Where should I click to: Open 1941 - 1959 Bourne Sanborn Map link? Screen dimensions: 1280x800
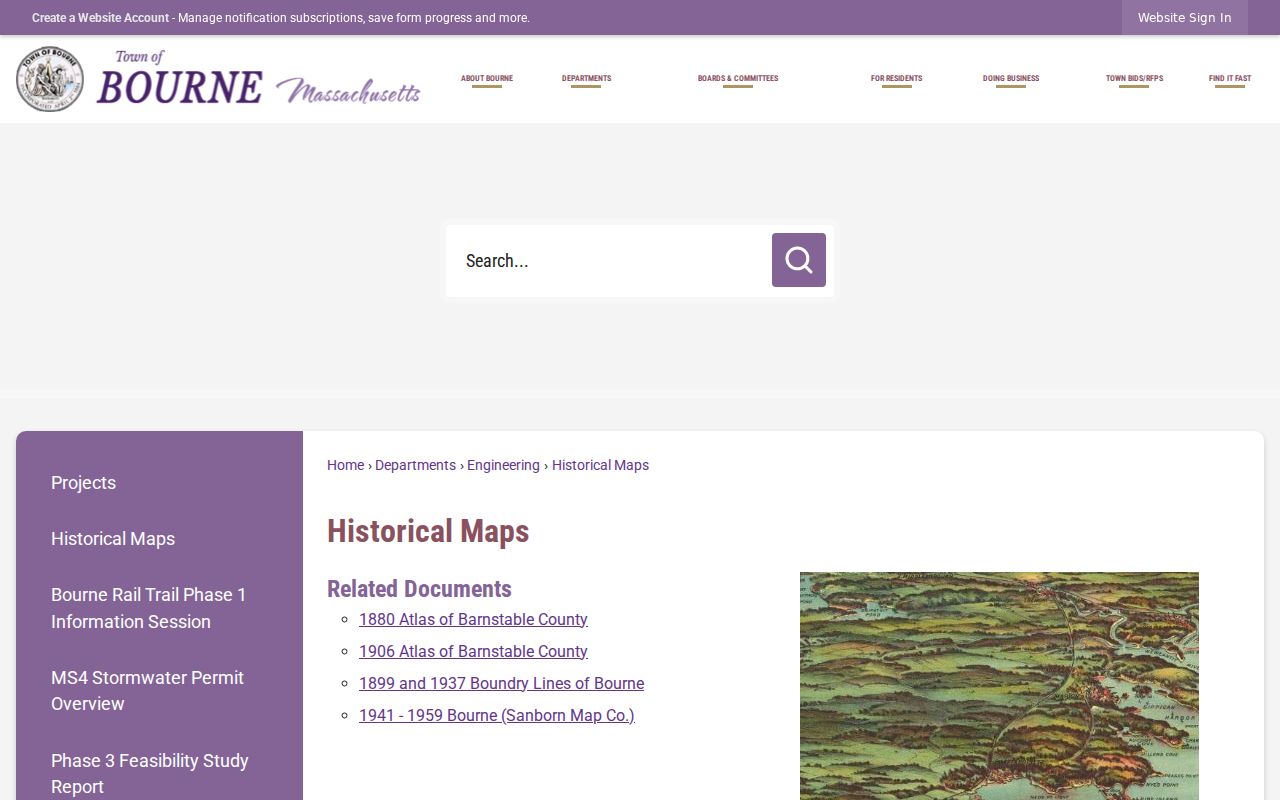point(497,715)
